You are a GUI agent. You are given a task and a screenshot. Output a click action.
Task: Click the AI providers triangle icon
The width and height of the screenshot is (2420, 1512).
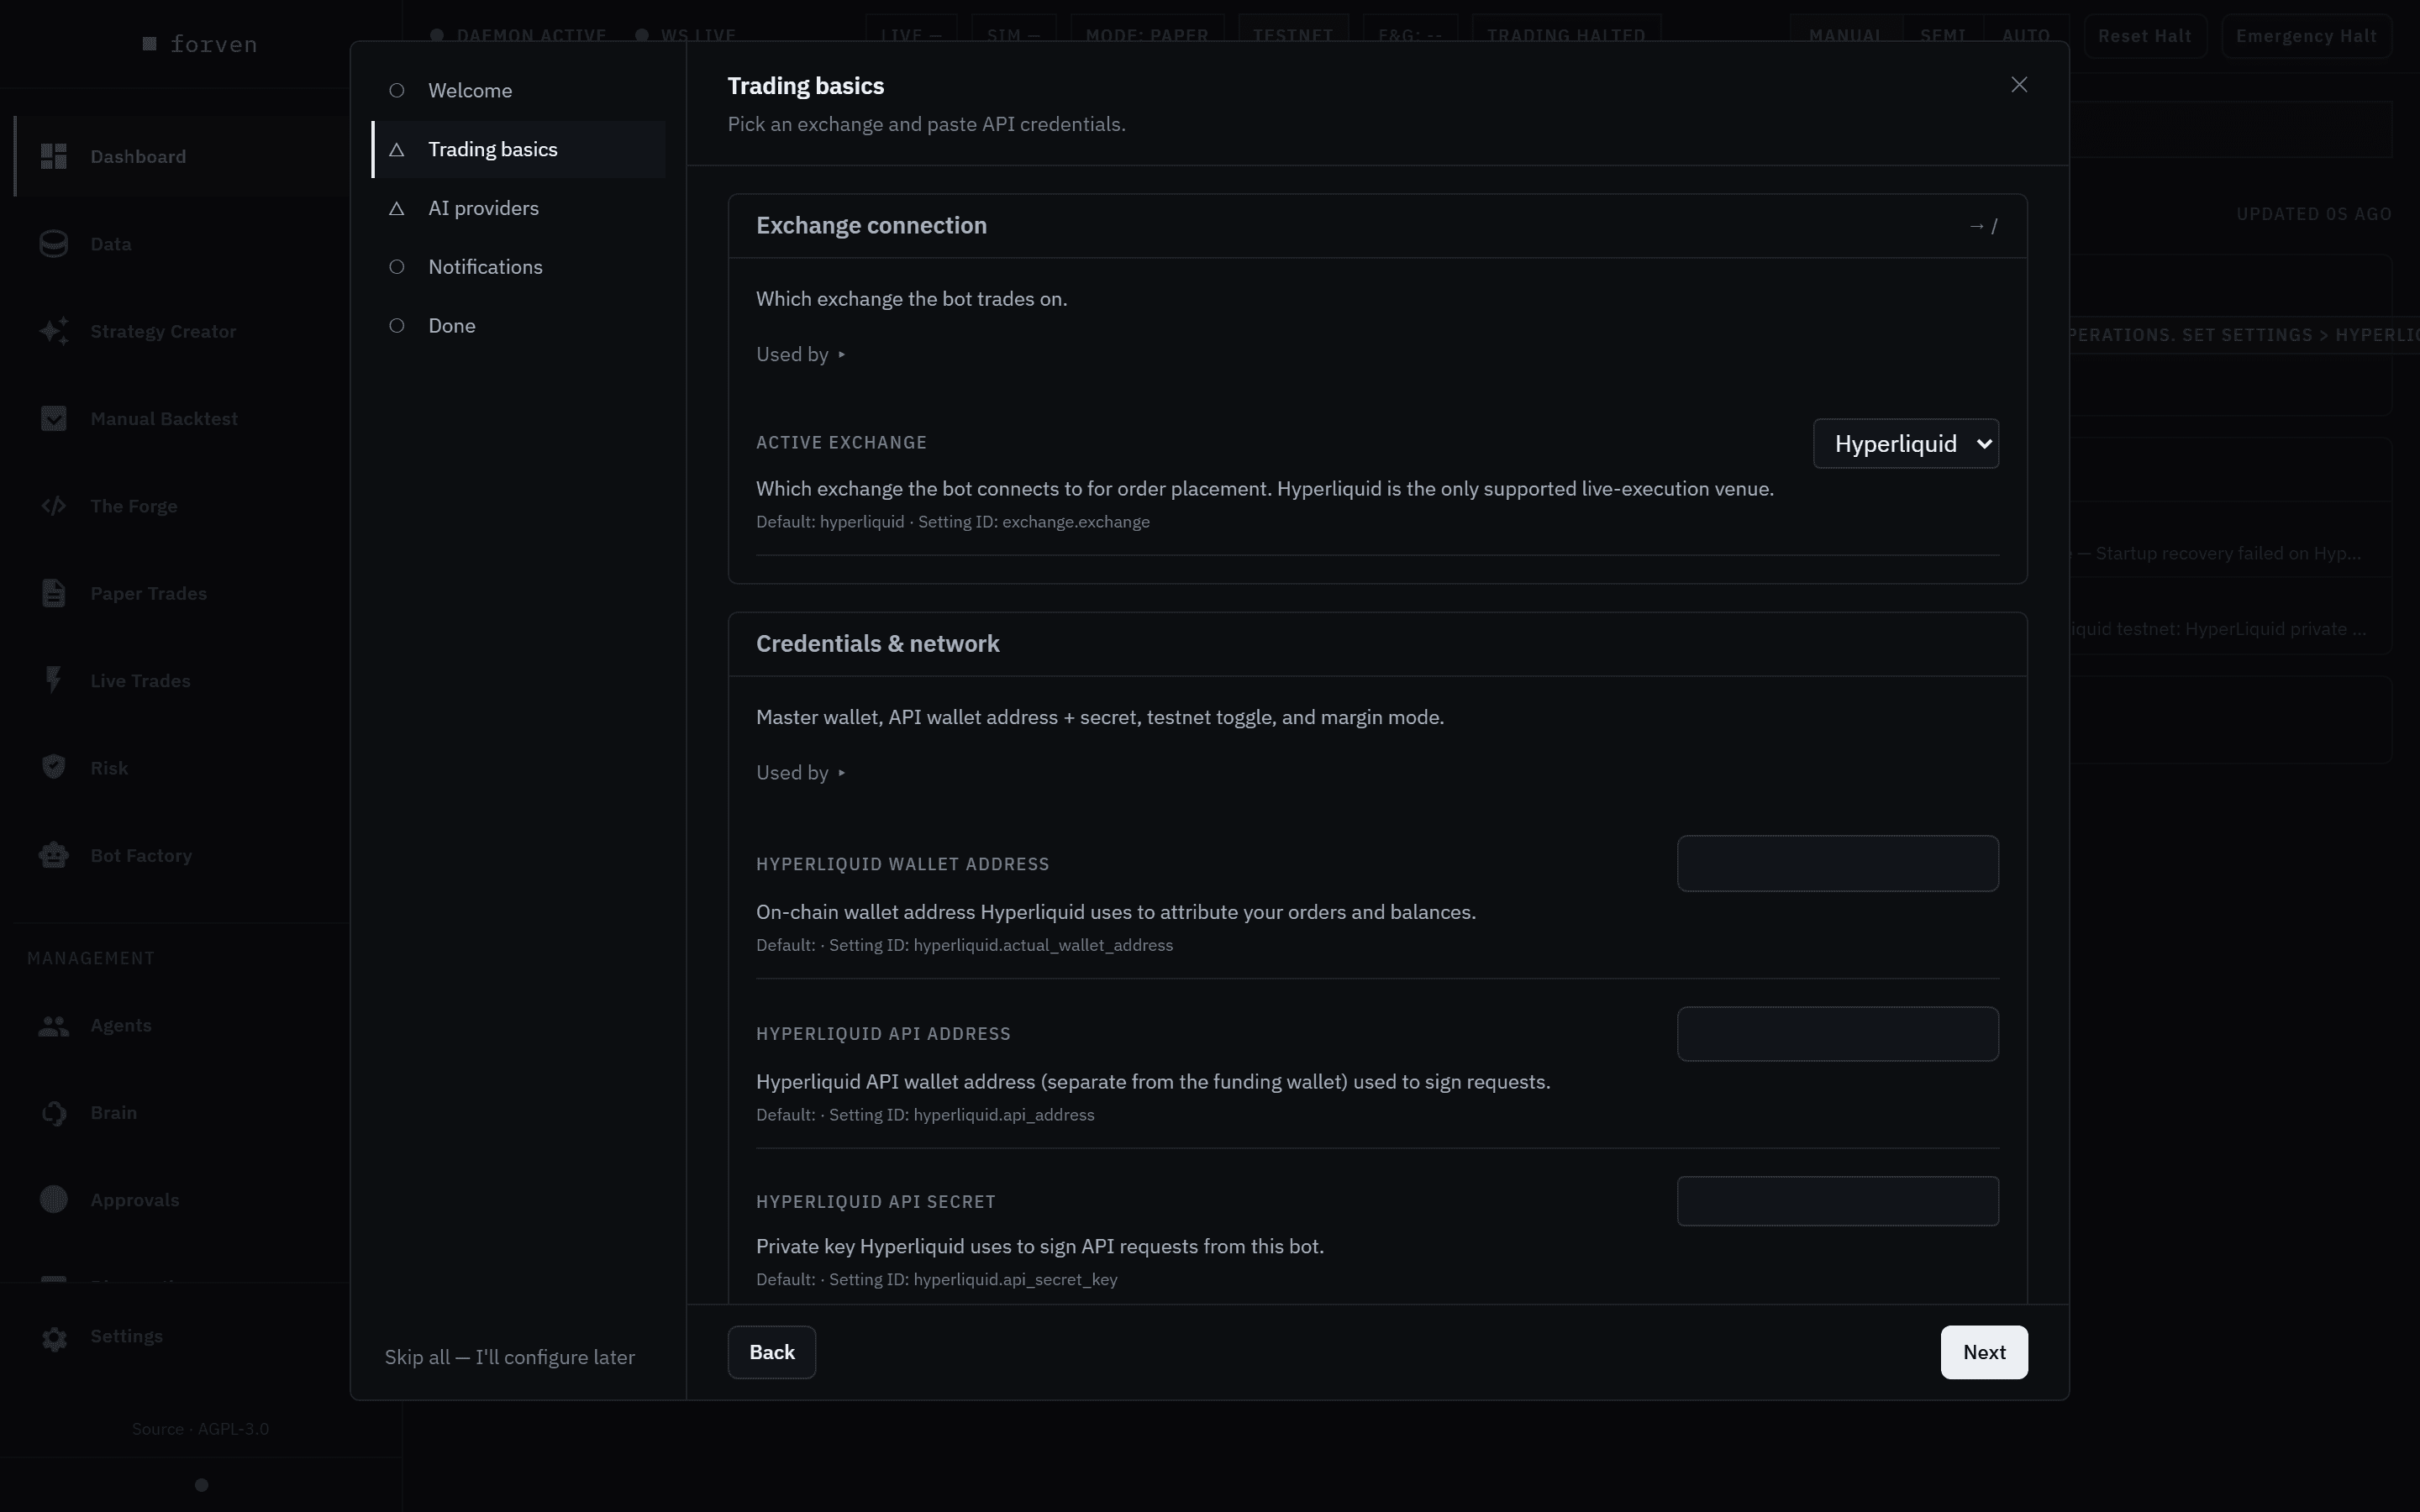(x=397, y=208)
